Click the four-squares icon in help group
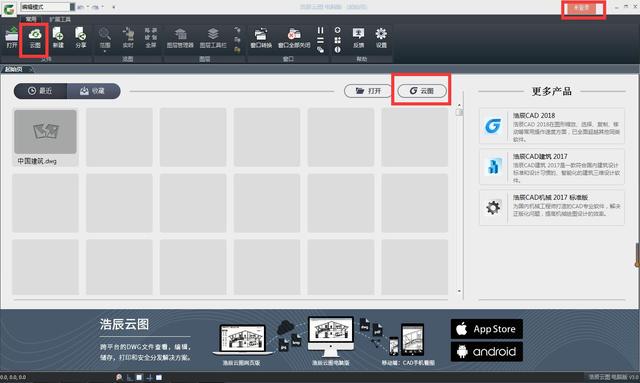This screenshot has height=383, width=640. 338,40
